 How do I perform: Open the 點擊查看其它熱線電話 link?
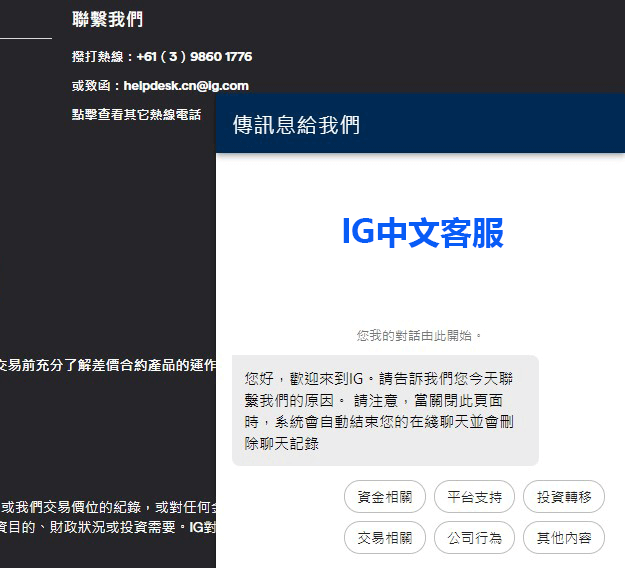point(136,115)
